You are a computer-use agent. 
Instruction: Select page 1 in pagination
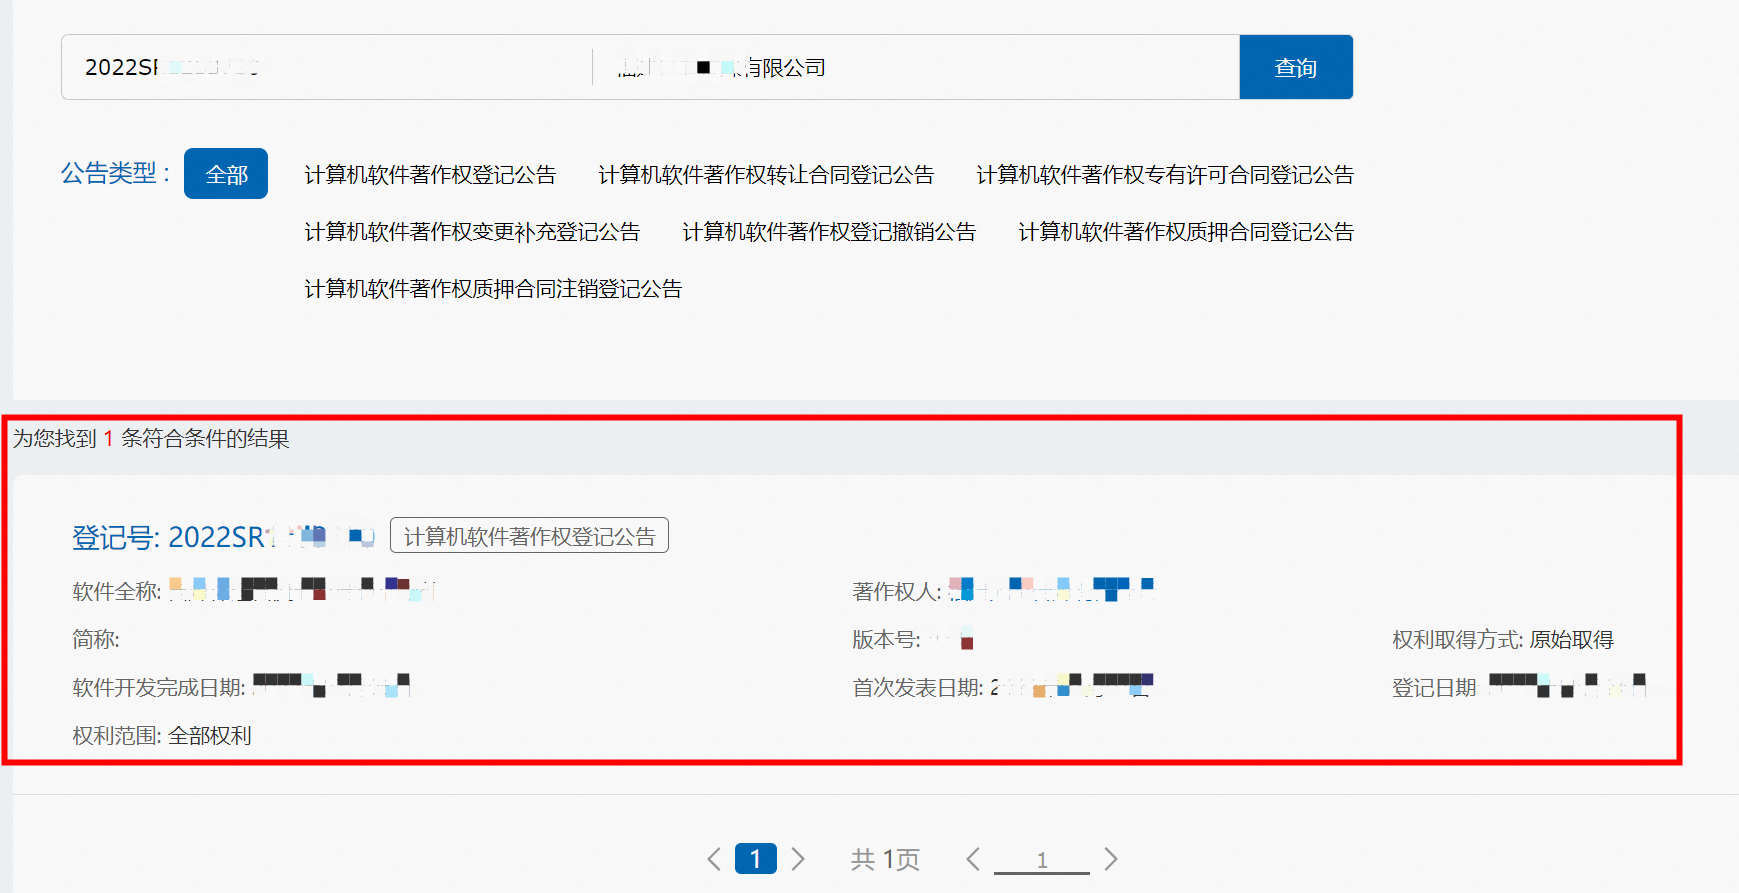pos(756,859)
